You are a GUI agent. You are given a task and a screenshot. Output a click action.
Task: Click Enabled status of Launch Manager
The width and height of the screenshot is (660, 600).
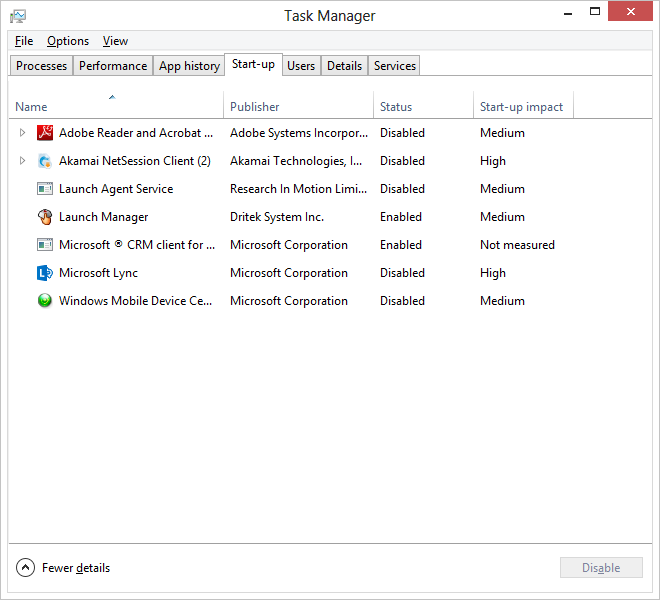pos(401,217)
